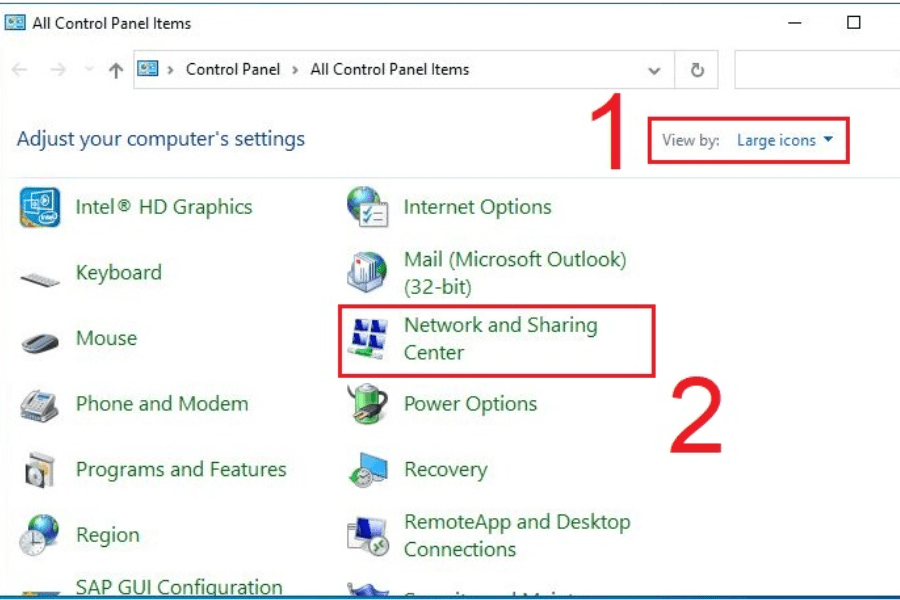Image resolution: width=900 pixels, height=600 pixels.
Task: Click Control Panel in the breadcrumb path
Action: click(233, 70)
